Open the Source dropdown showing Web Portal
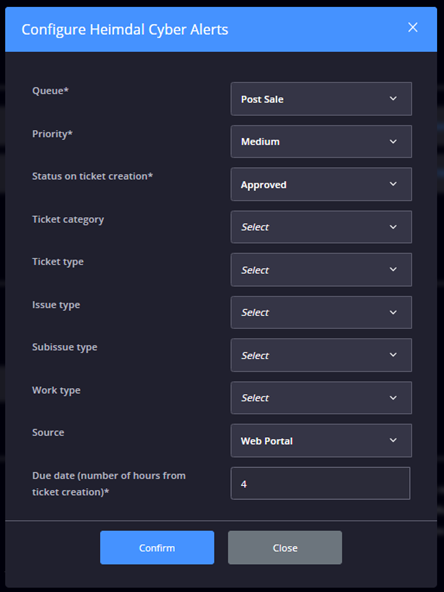The height and width of the screenshot is (592, 444). 321,441
